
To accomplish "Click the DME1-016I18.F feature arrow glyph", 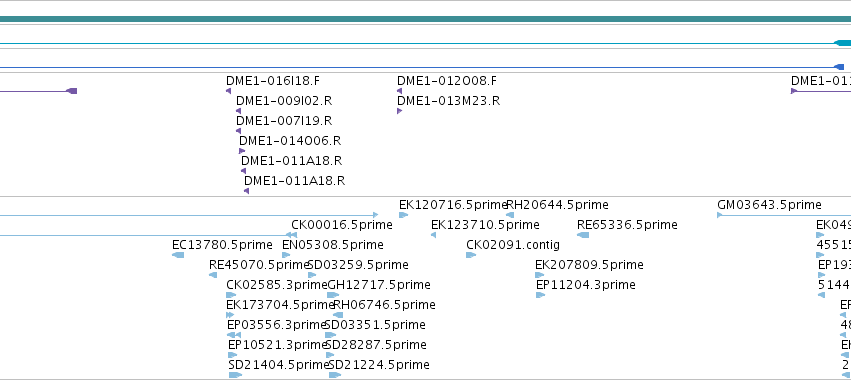I will (228, 91).
